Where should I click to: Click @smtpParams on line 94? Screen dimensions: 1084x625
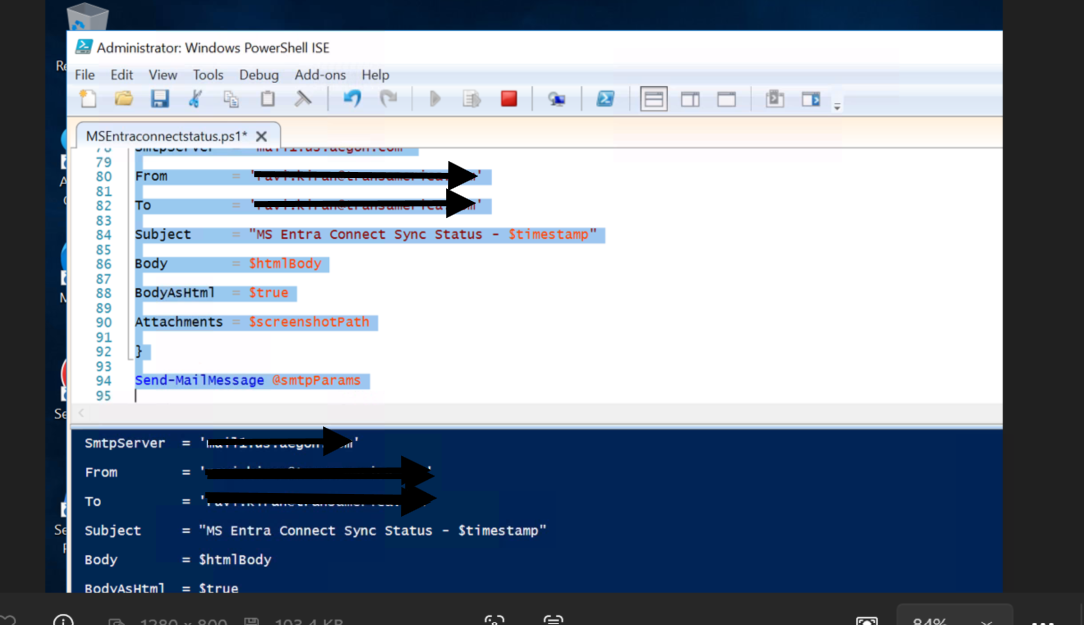coord(316,380)
